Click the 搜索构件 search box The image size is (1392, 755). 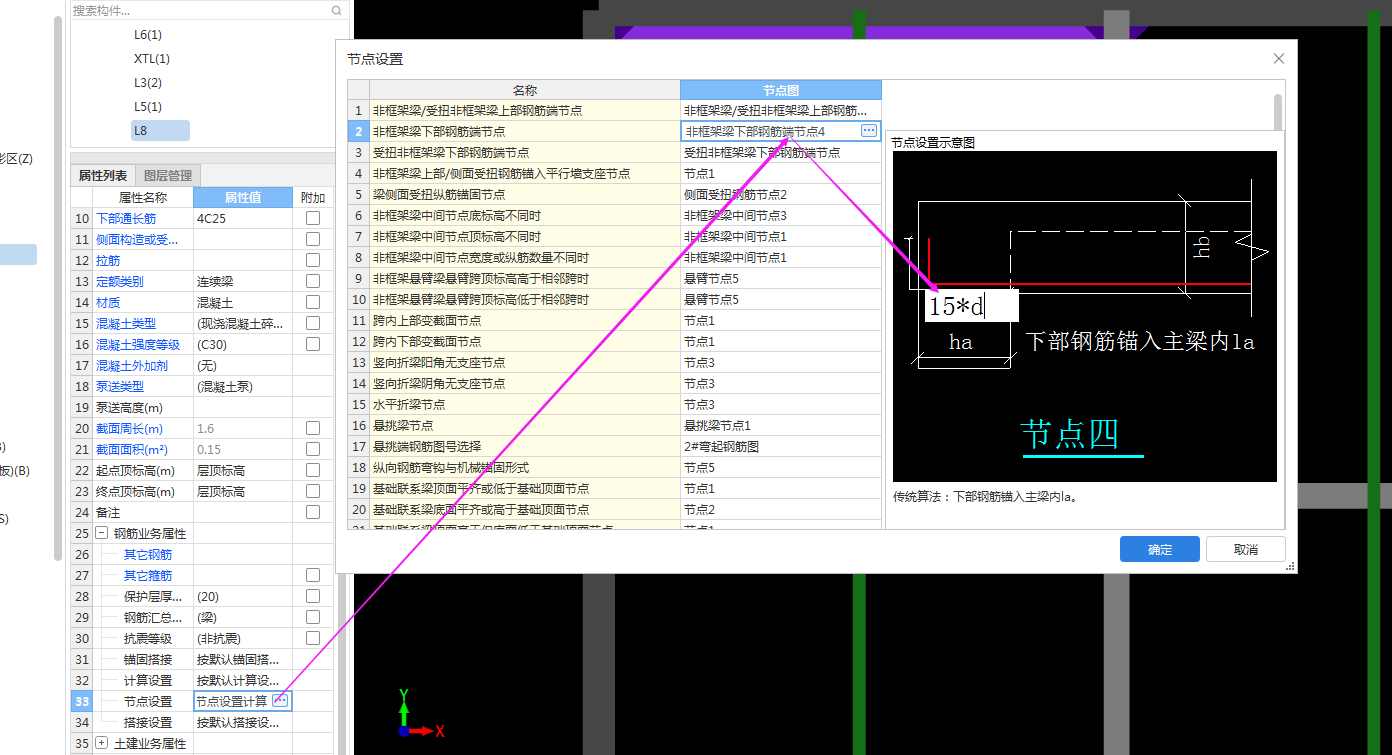[x=207, y=10]
